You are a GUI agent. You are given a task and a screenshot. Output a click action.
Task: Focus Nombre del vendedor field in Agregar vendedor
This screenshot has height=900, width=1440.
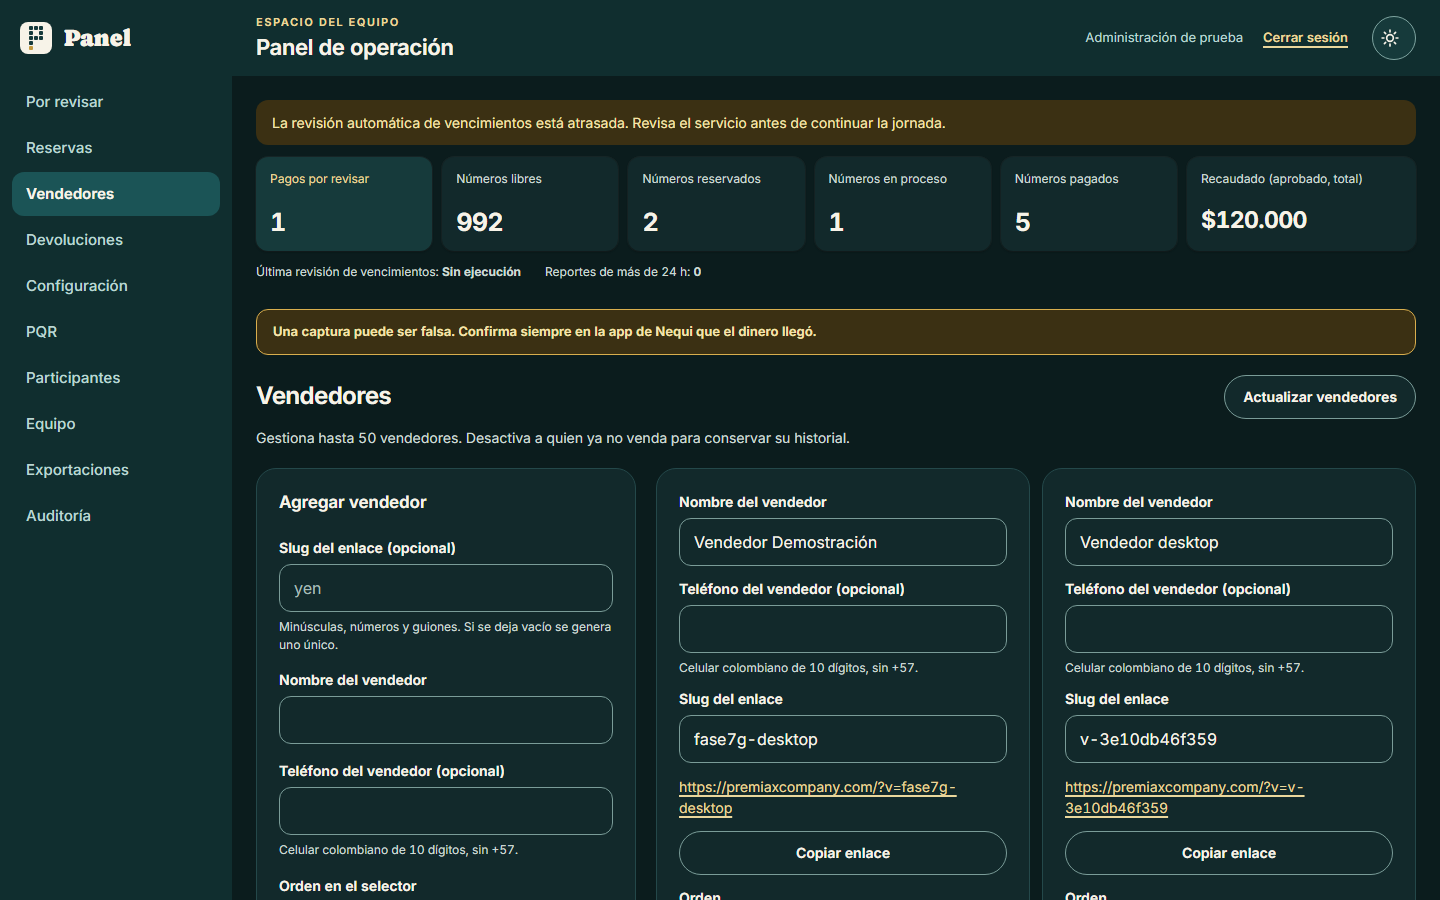click(445, 720)
